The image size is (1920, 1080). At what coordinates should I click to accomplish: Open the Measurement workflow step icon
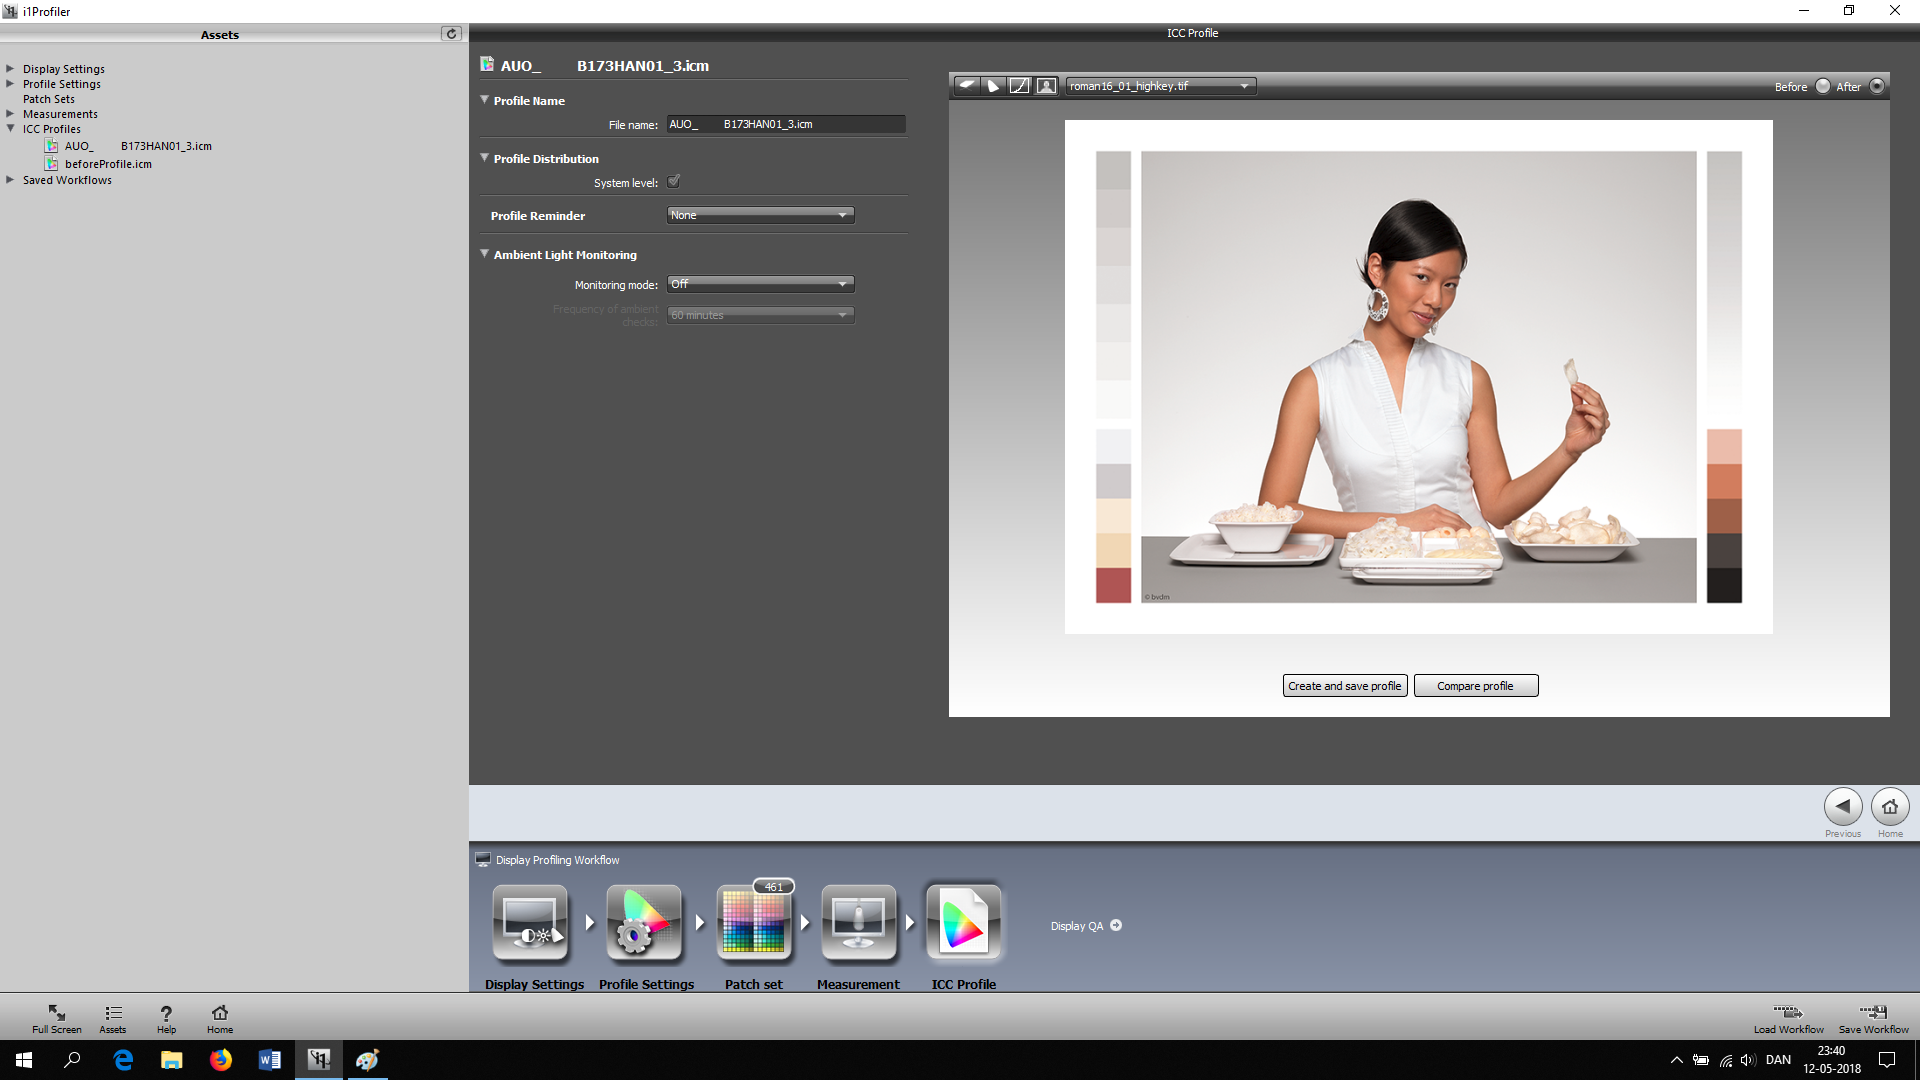click(x=858, y=921)
